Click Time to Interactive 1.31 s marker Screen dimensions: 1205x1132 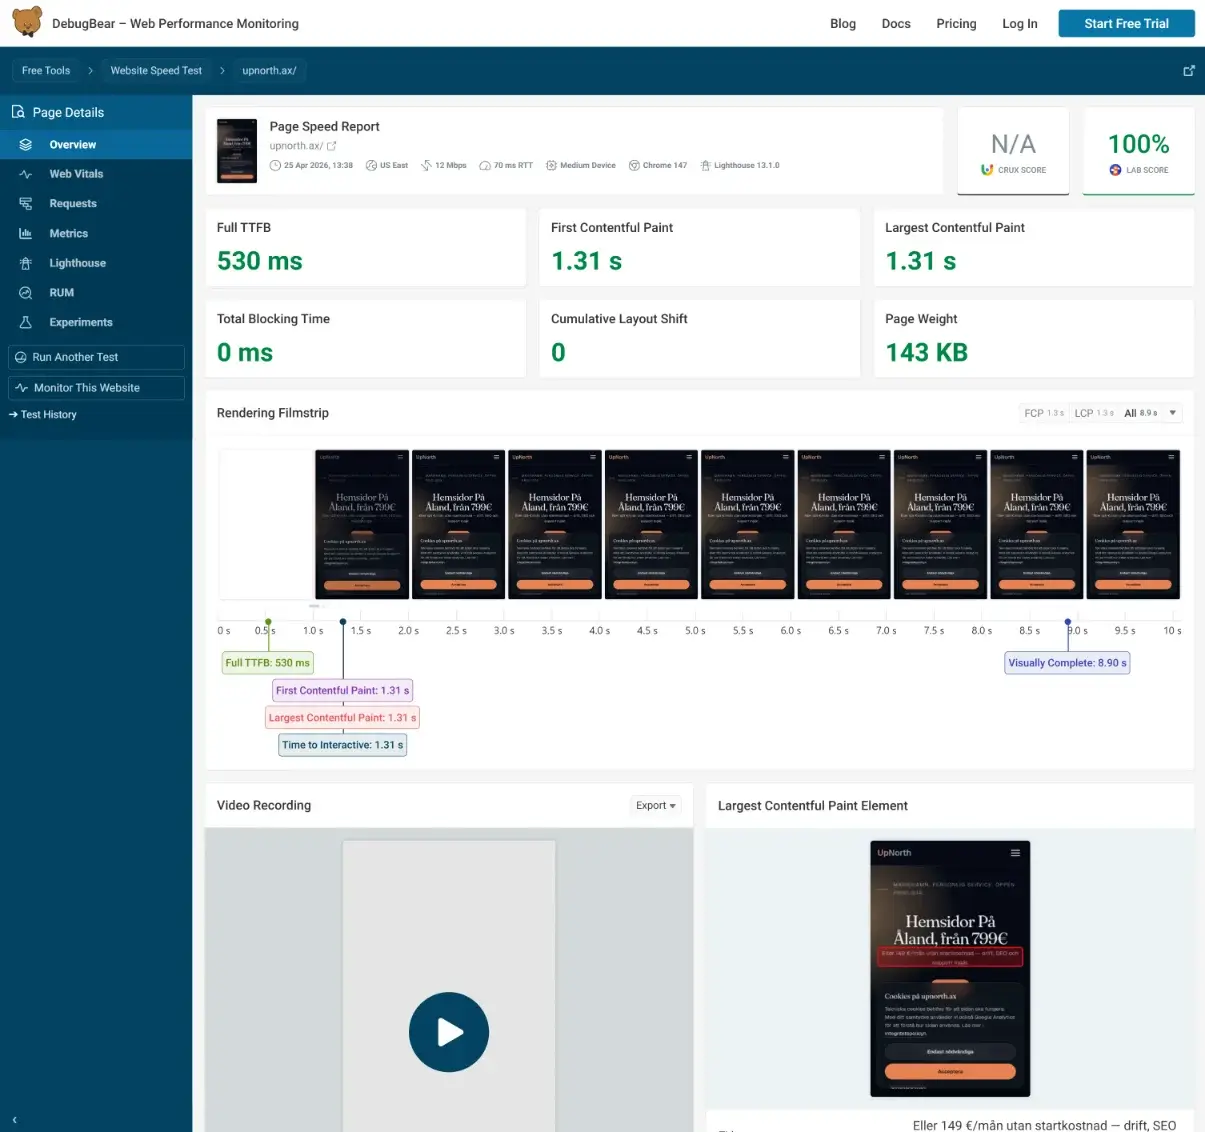(x=342, y=745)
